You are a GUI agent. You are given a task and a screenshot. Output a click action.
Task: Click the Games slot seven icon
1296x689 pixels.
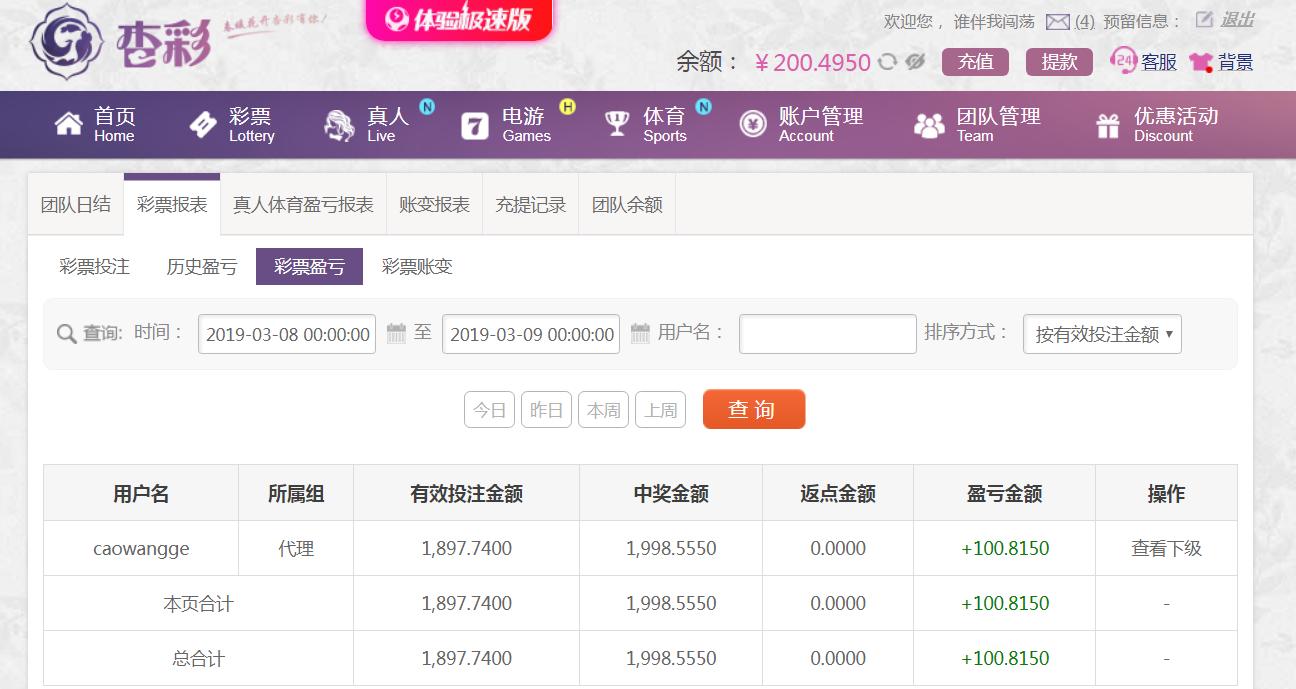pos(475,125)
